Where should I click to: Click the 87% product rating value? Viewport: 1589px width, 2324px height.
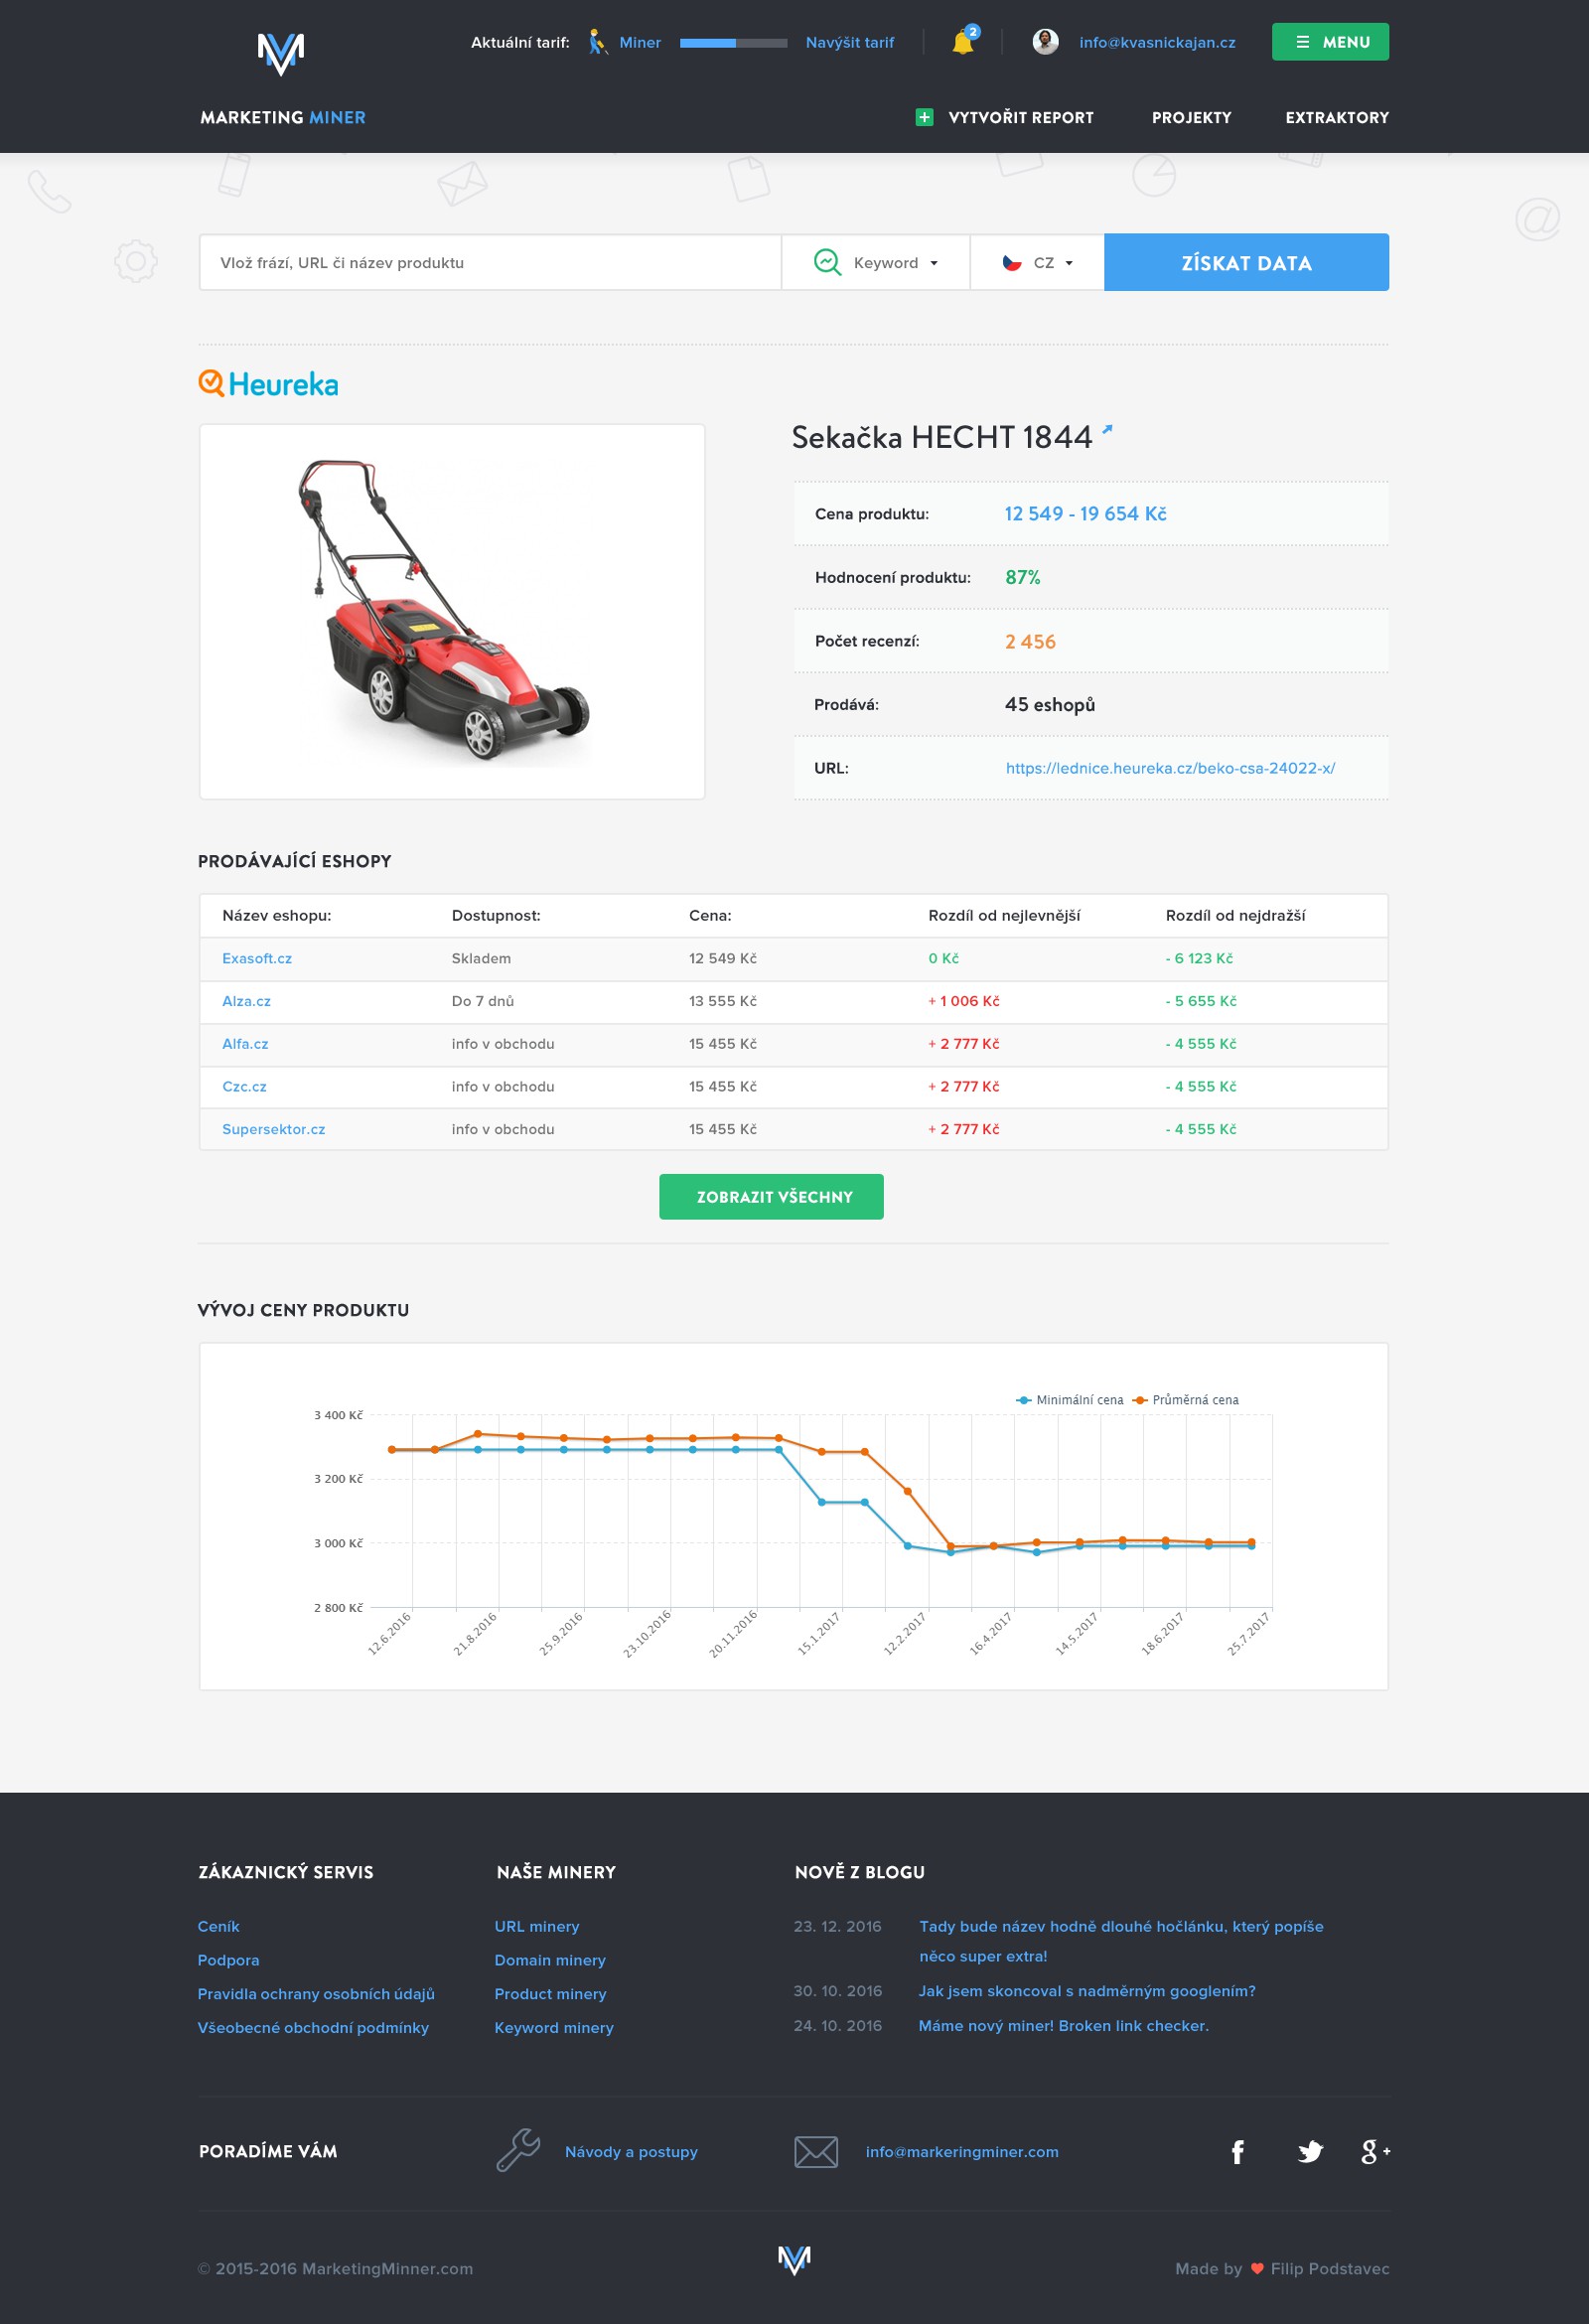[1023, 577]
